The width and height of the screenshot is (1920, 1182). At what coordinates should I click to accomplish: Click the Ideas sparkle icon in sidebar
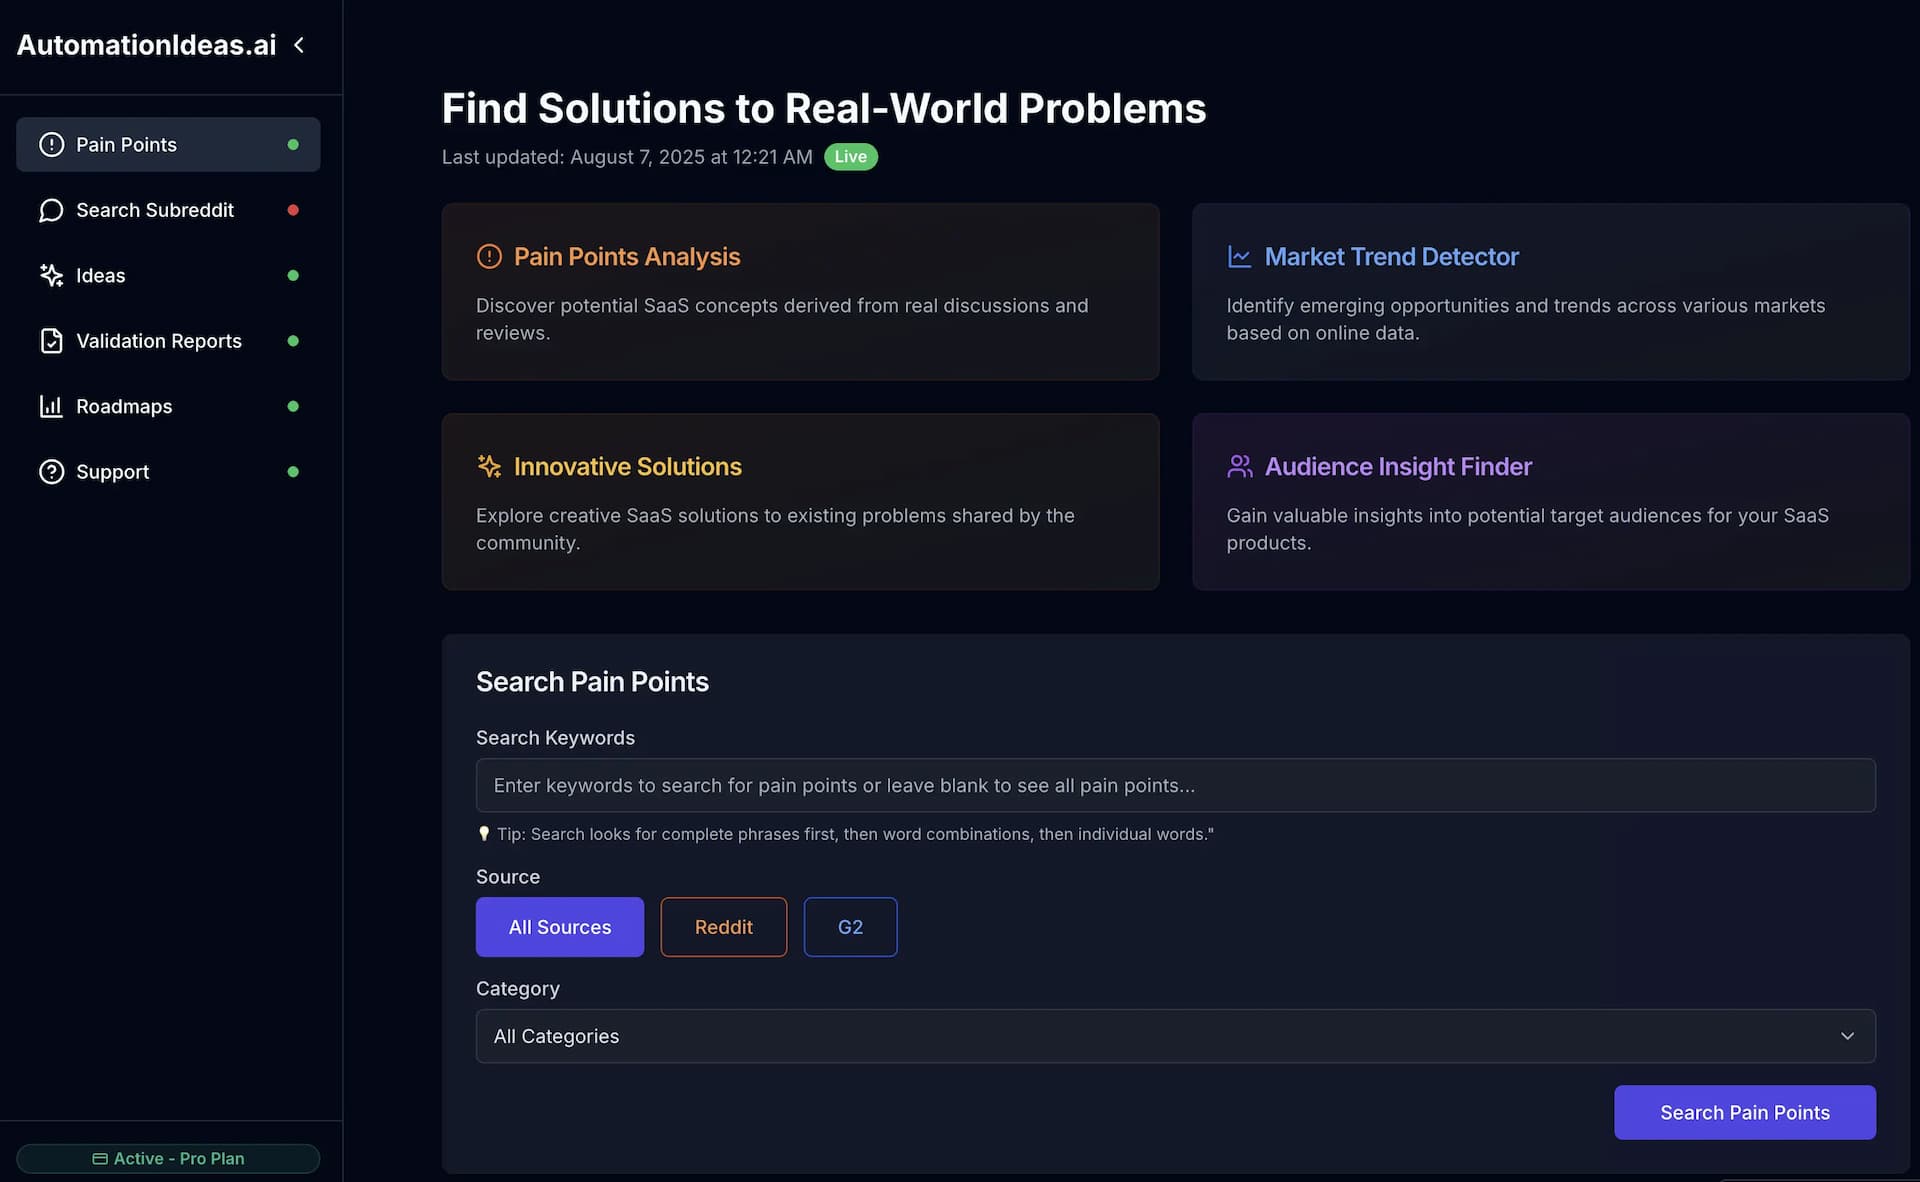51,275
